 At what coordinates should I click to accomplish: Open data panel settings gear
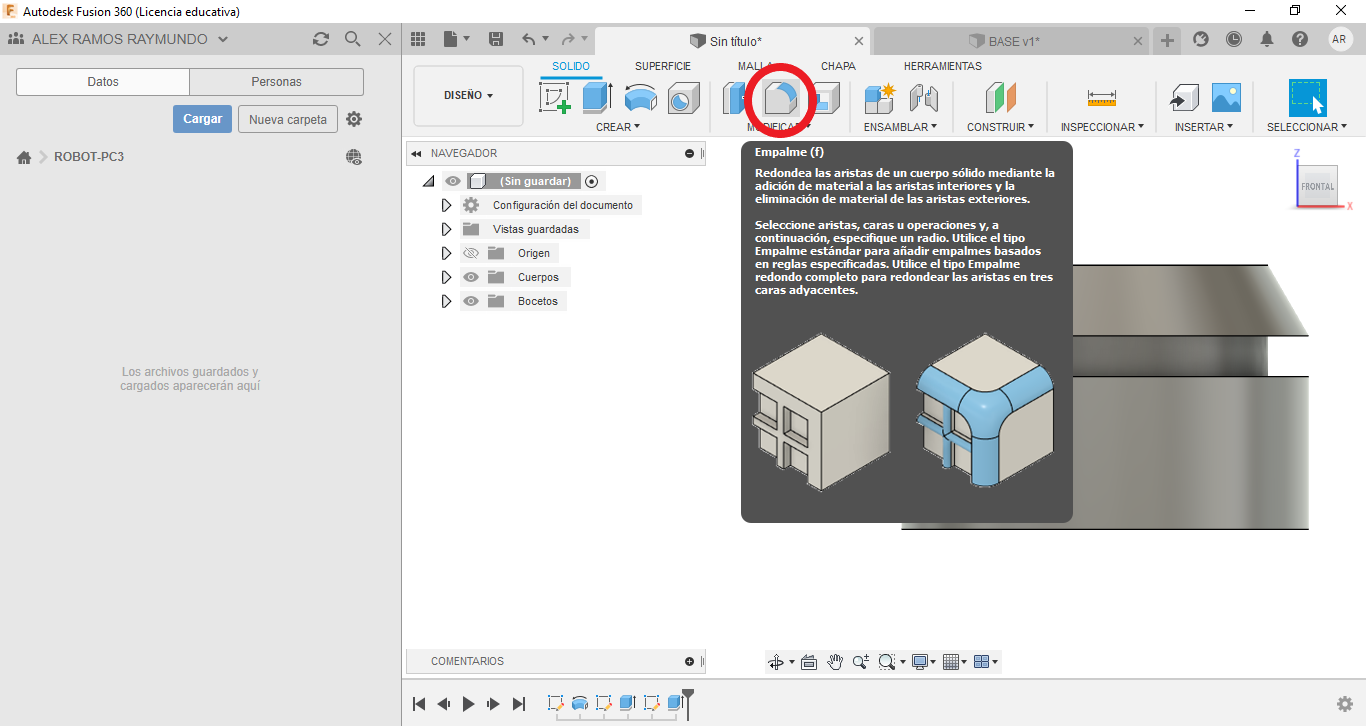tap(354, 119)
